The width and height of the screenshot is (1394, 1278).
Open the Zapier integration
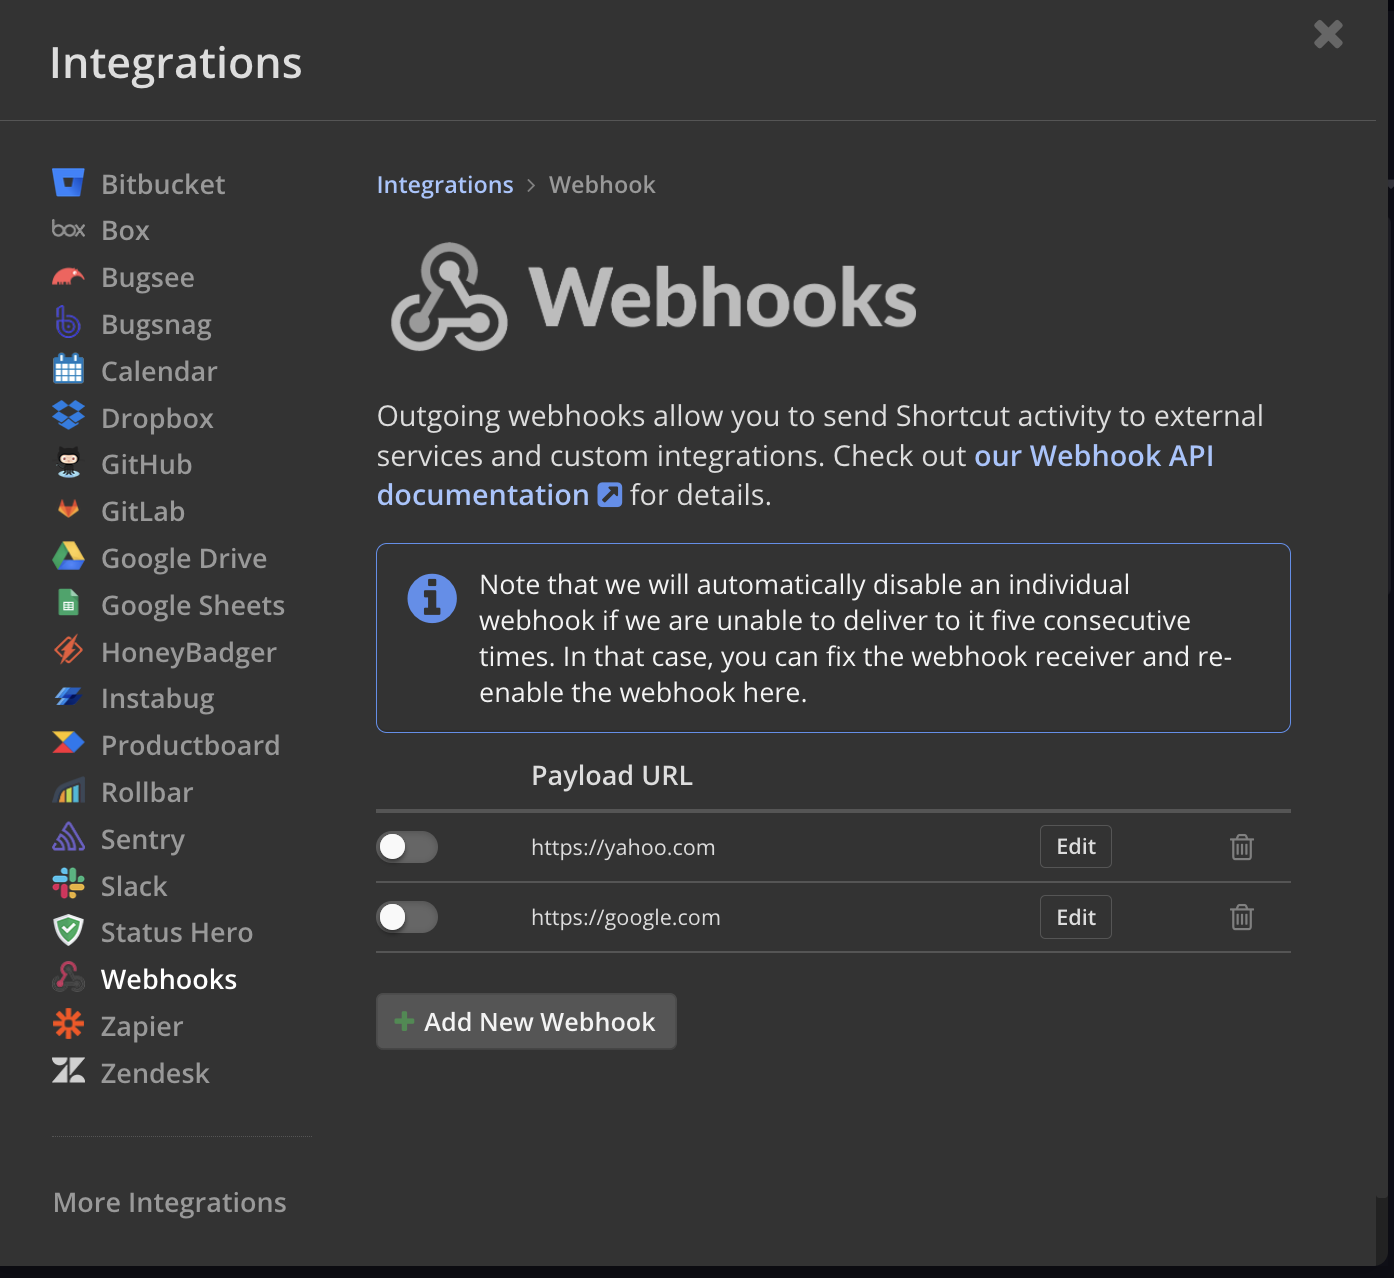pos(142,1026)
